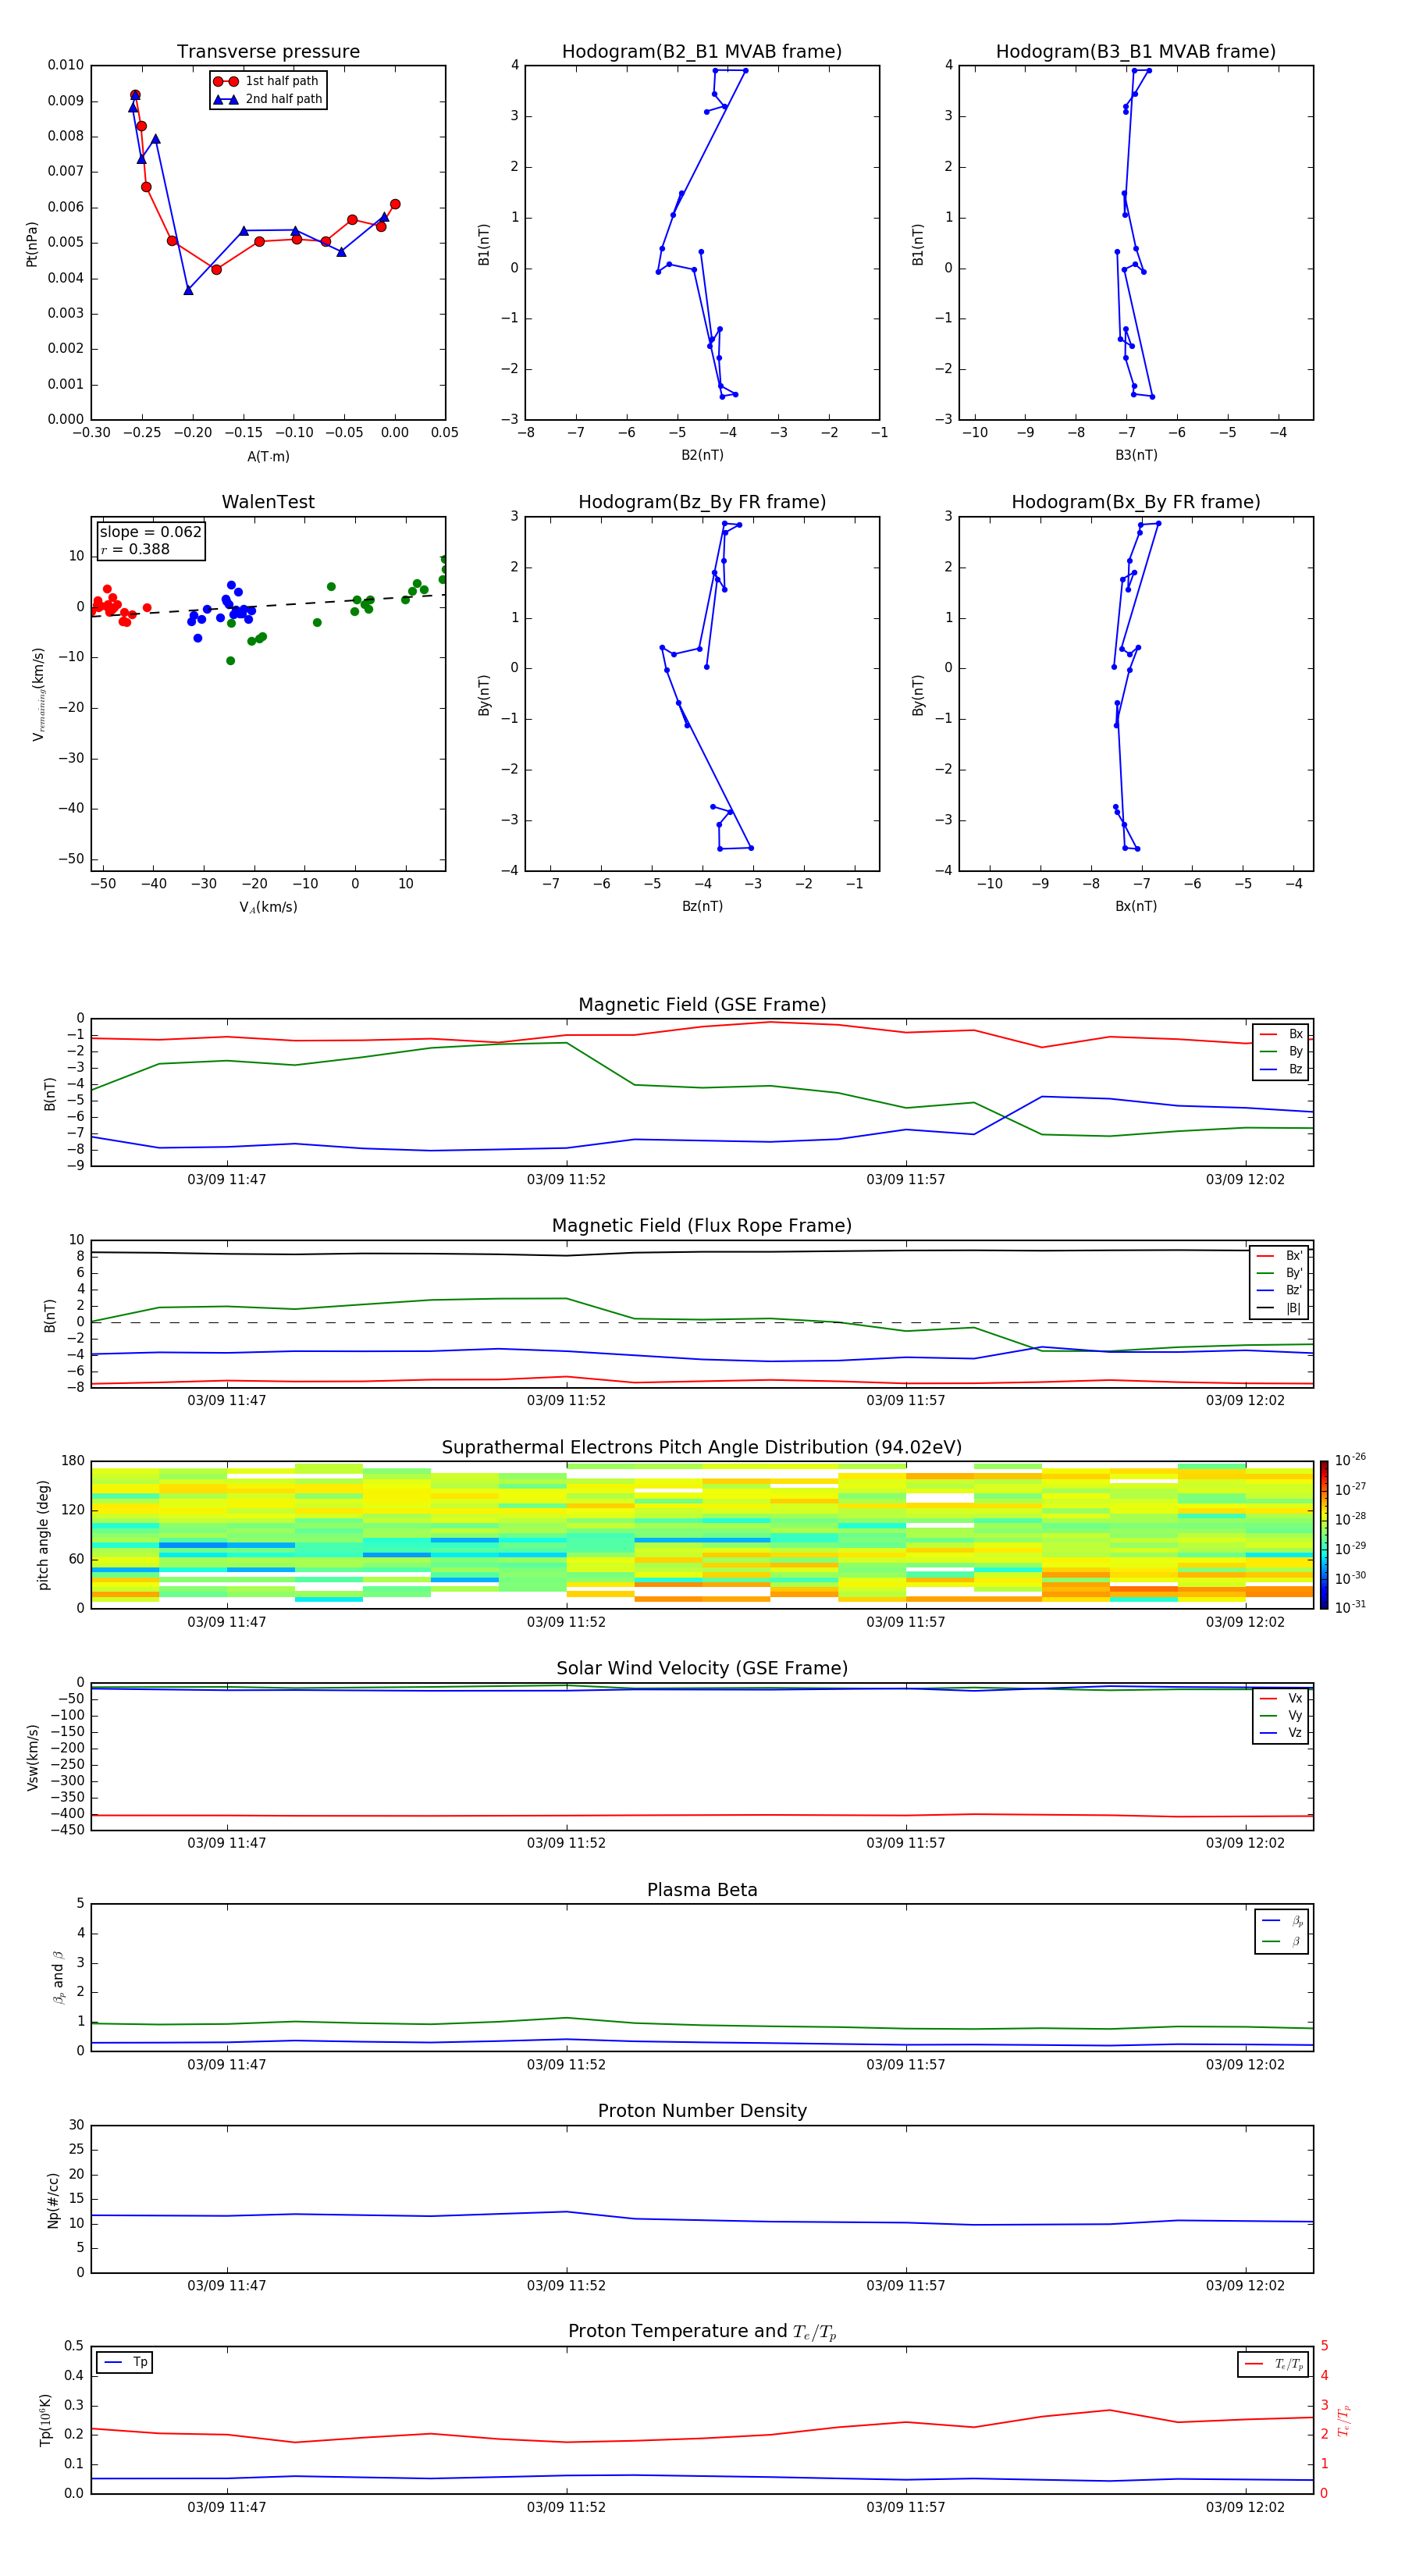Image resolution: width=1405 pixels, height=2576 pixels.
Task: Click the pitch angle colorbar scale
Action: [x=1324, y=1535]
